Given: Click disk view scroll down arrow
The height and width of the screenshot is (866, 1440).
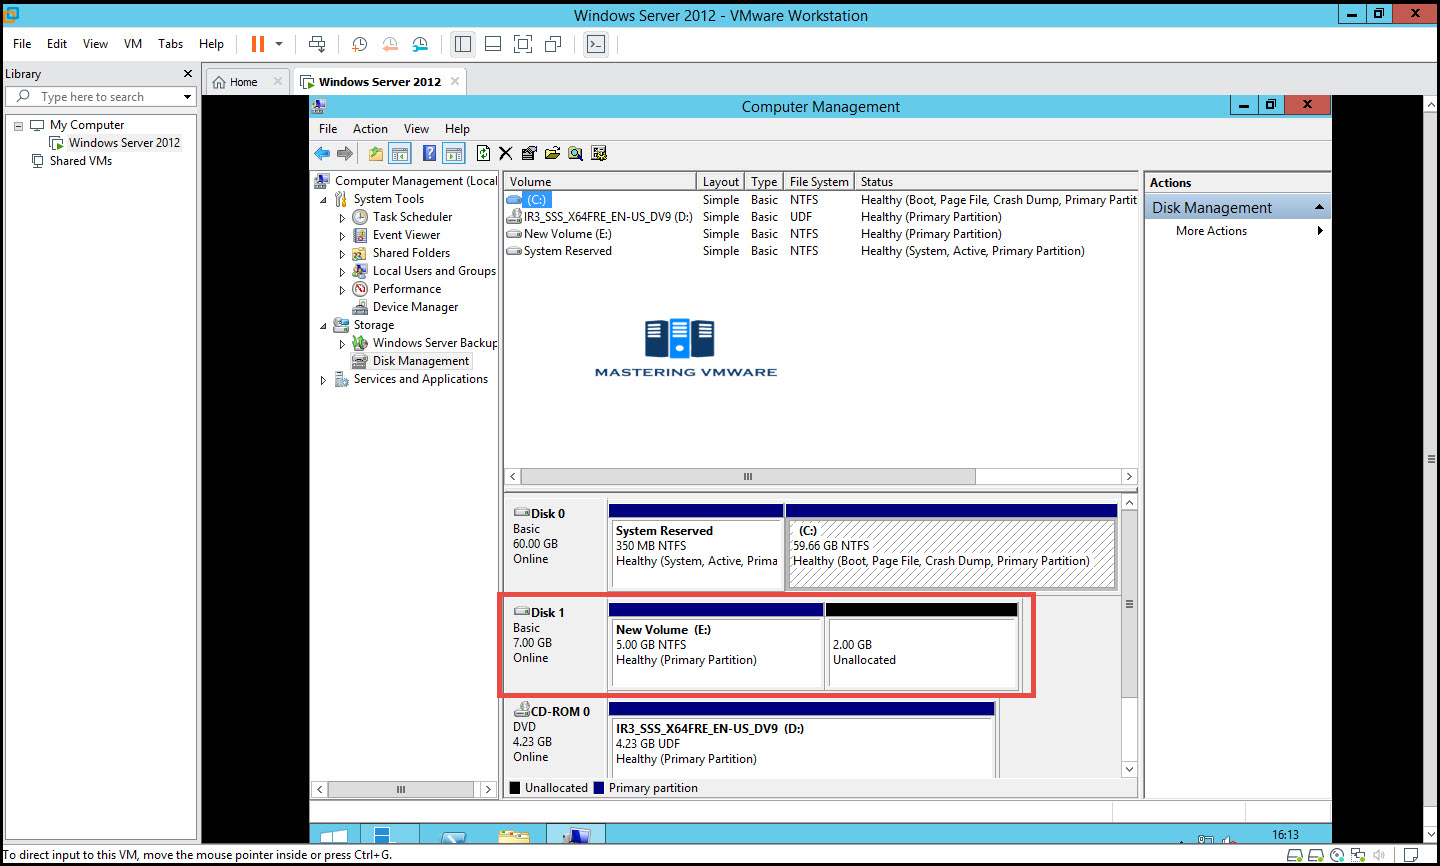Looking at the screenshot, I should (x=1129, y=769).
